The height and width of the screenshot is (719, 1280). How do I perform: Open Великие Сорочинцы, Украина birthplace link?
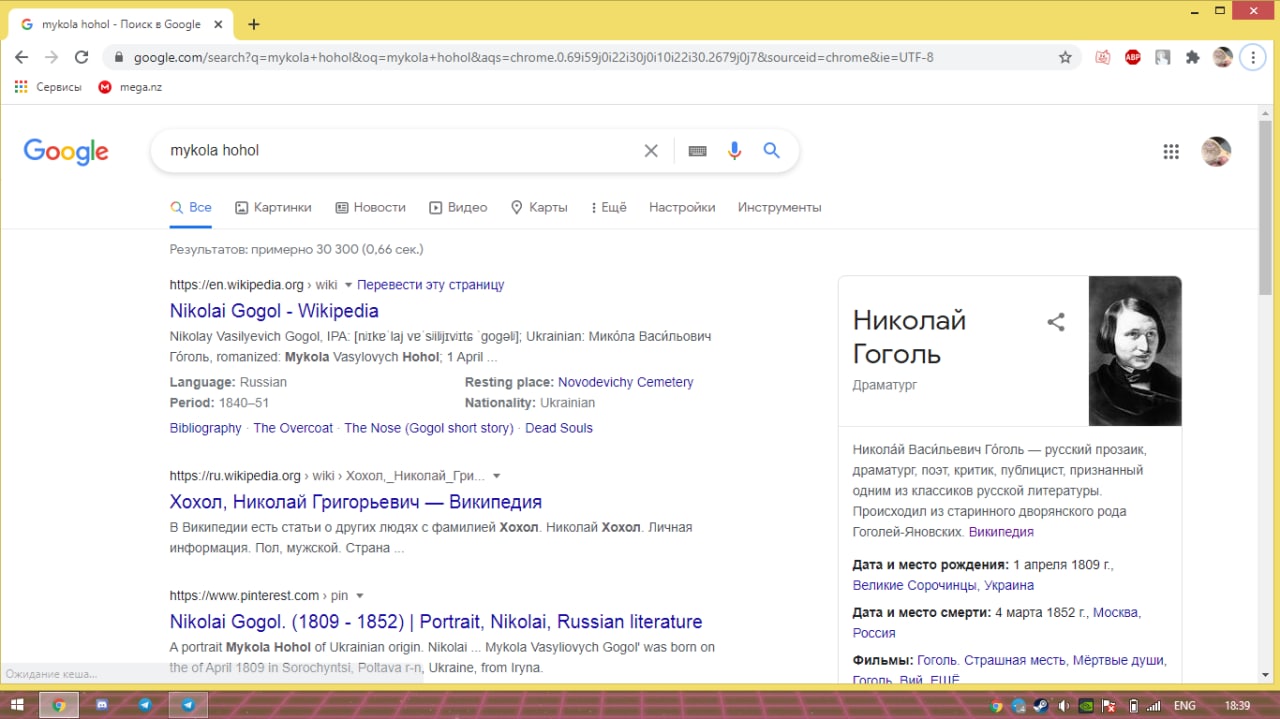point(943,585)
